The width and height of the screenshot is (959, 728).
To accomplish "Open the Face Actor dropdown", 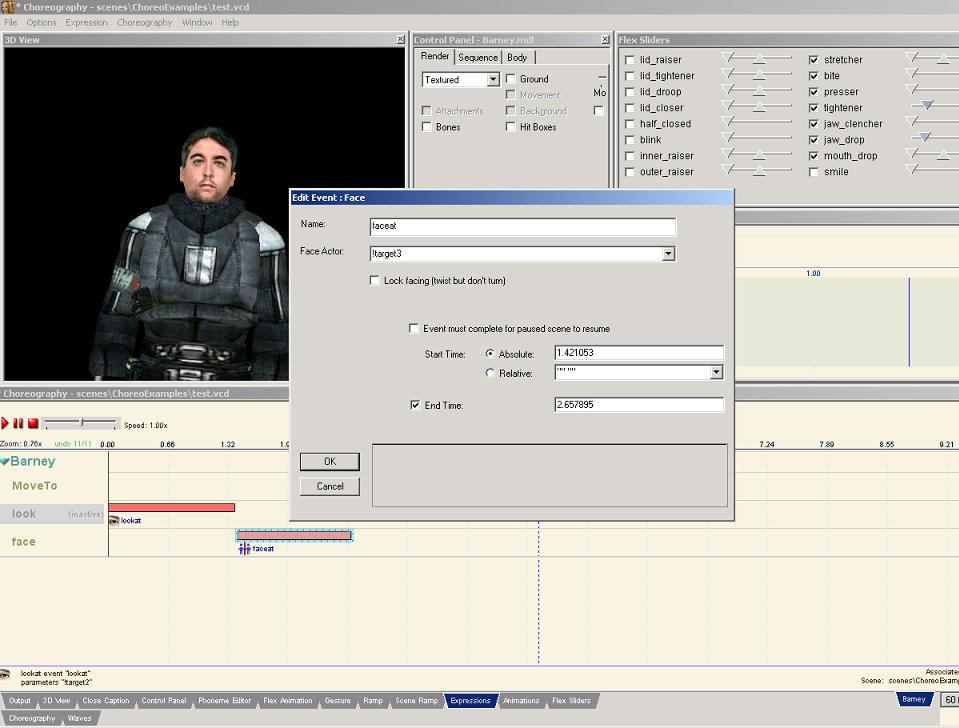I will 668,253.
